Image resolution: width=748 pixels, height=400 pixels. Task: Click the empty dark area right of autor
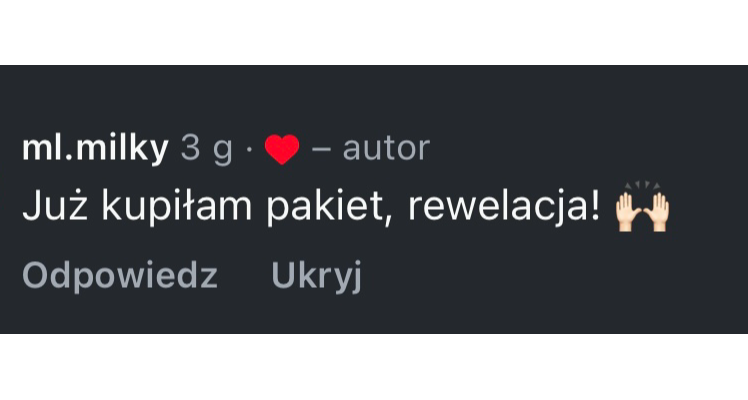click(x=587, y=148)
